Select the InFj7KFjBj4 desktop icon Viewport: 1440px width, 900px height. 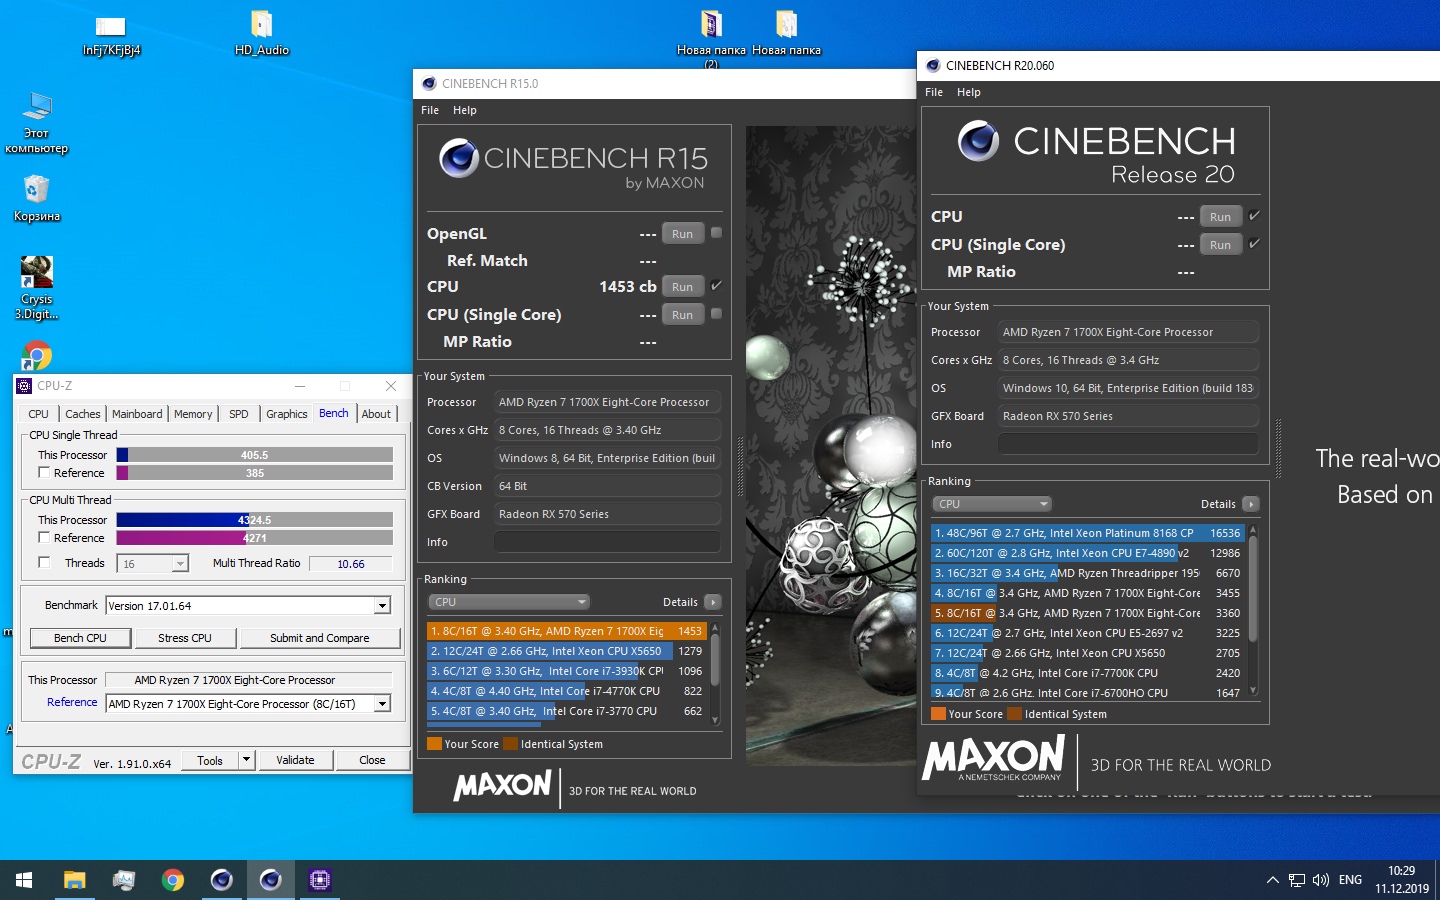tap(111, 33)
